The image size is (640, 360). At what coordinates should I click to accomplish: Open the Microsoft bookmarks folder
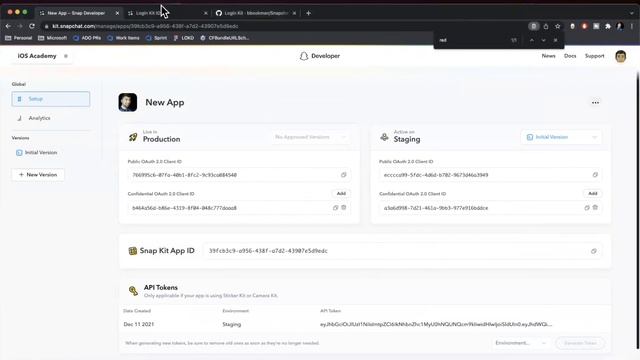click(52, 38)
